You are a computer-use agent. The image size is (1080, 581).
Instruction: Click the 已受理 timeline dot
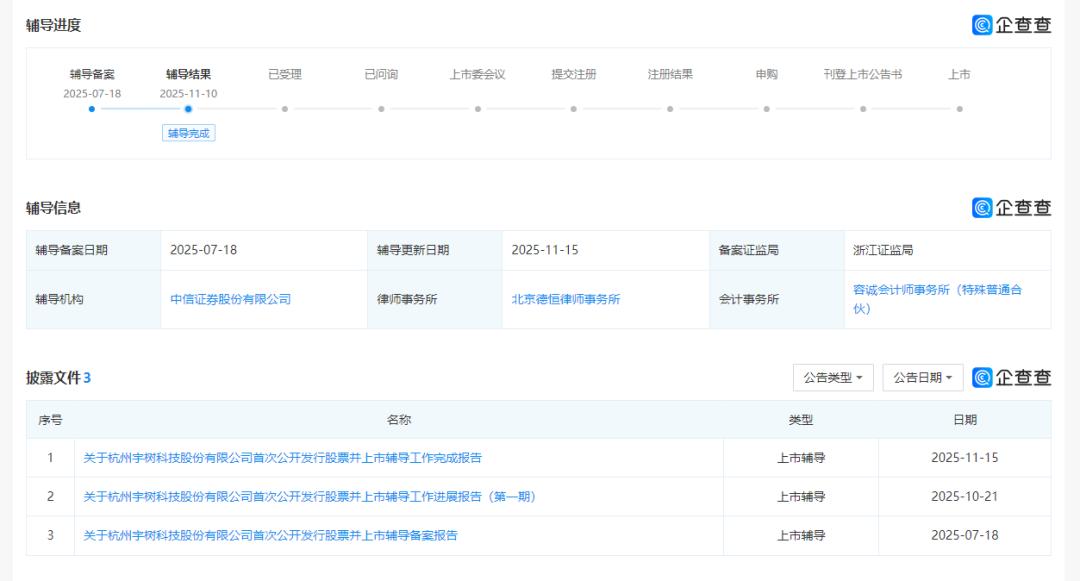pyautogui.click(x=284, y=109)
